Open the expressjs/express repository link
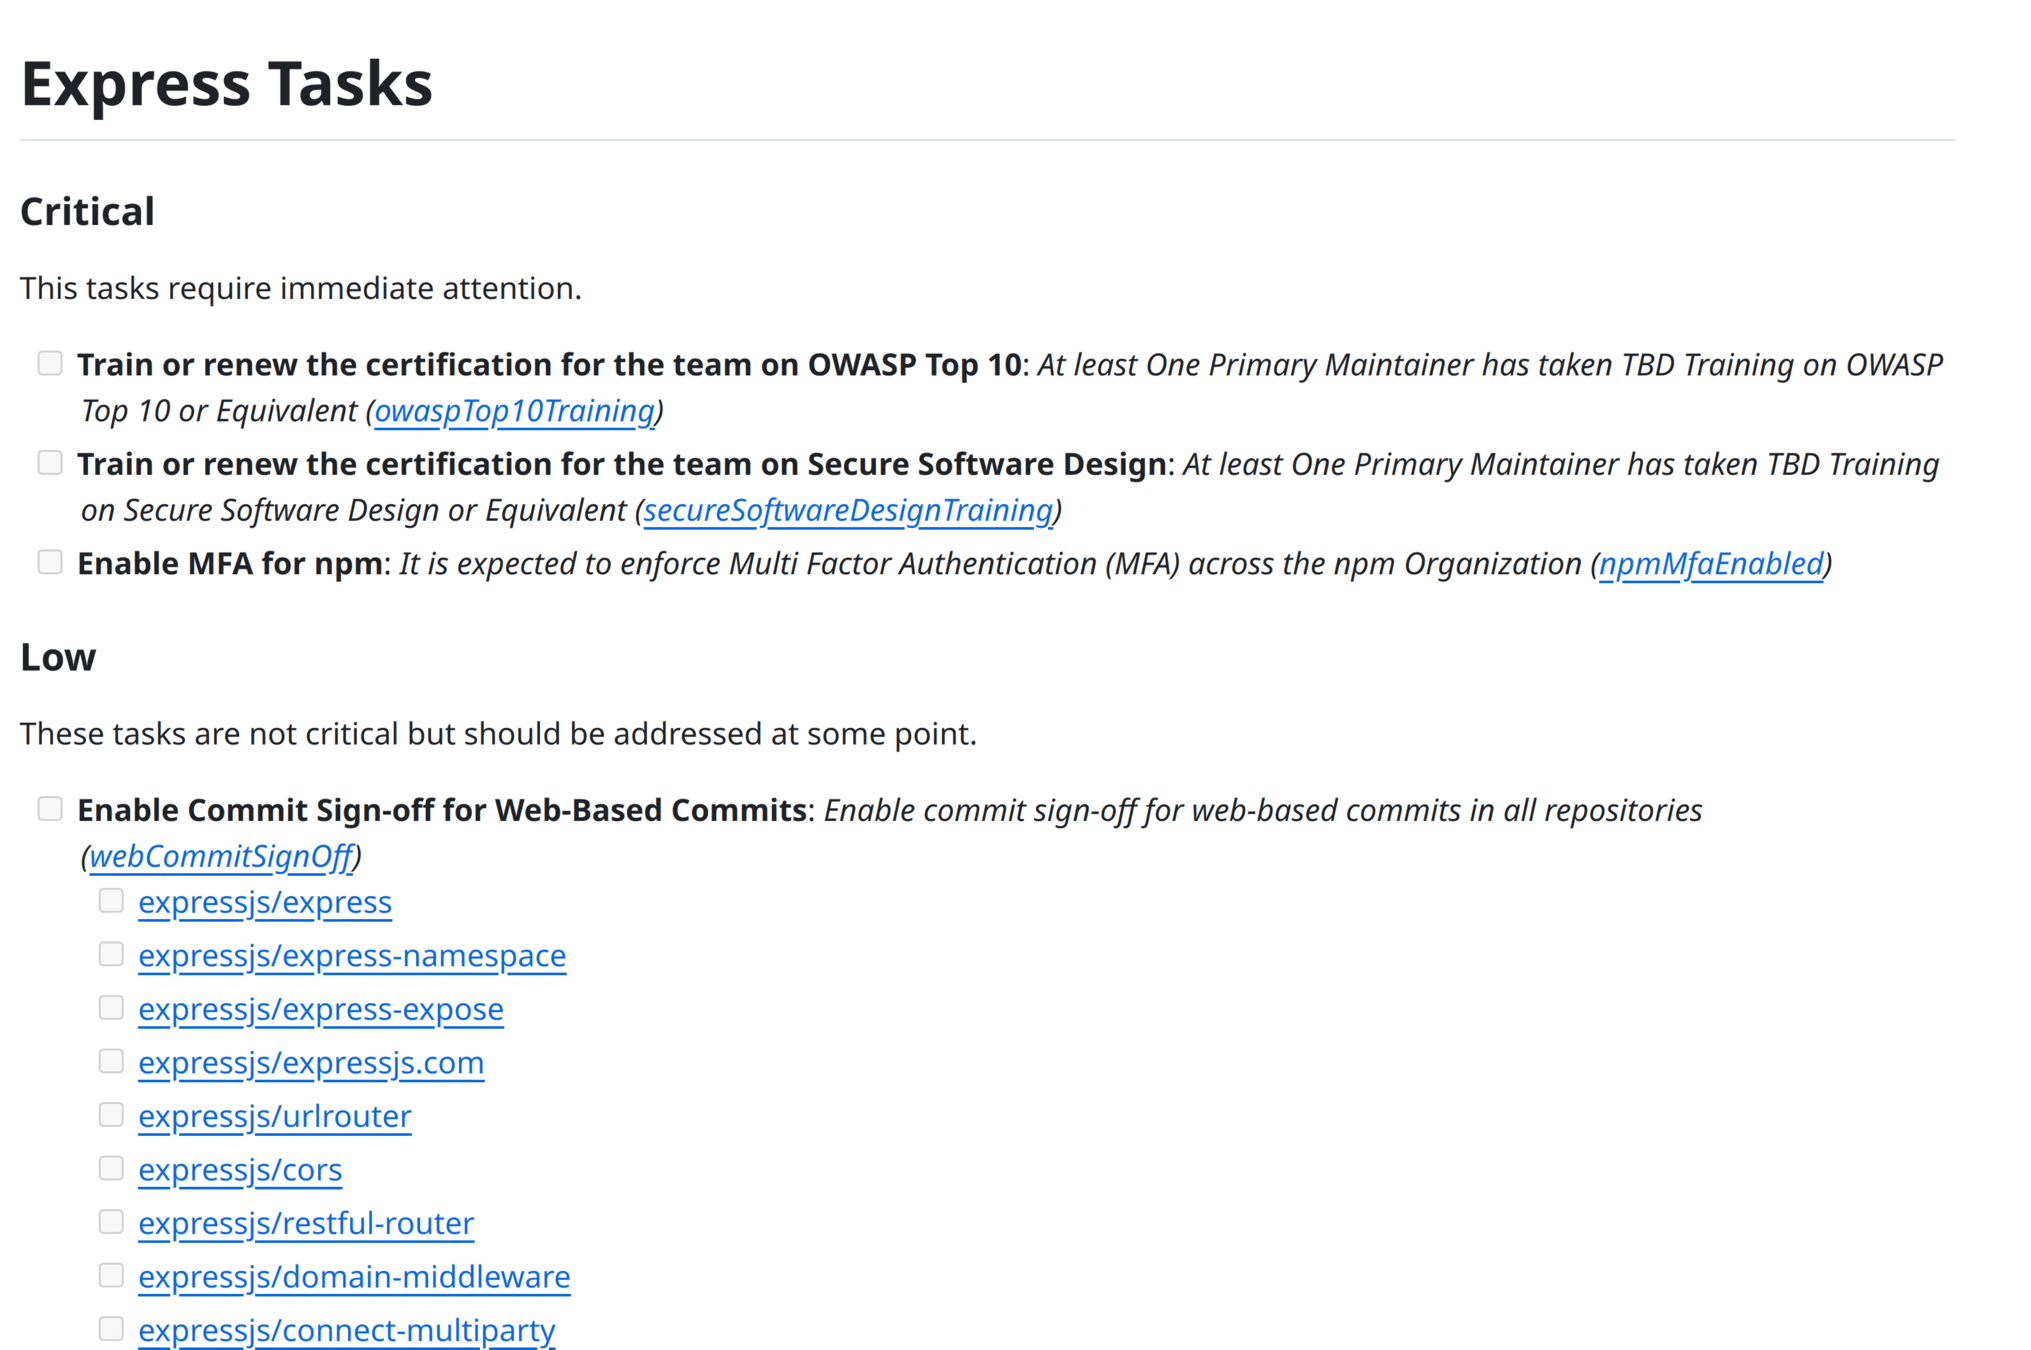Viewport: 2031px width, 1350px height. (265, 903)
